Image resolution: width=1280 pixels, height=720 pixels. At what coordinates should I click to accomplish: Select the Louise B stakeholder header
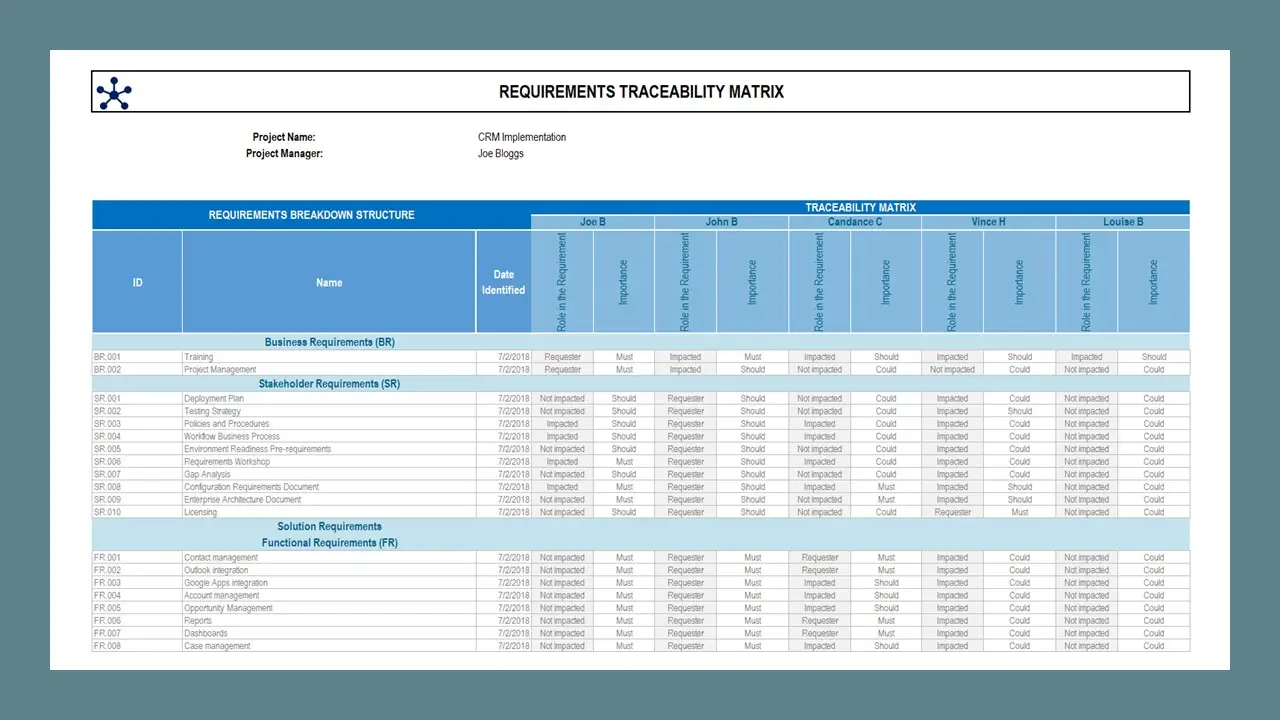(1123, 222)
